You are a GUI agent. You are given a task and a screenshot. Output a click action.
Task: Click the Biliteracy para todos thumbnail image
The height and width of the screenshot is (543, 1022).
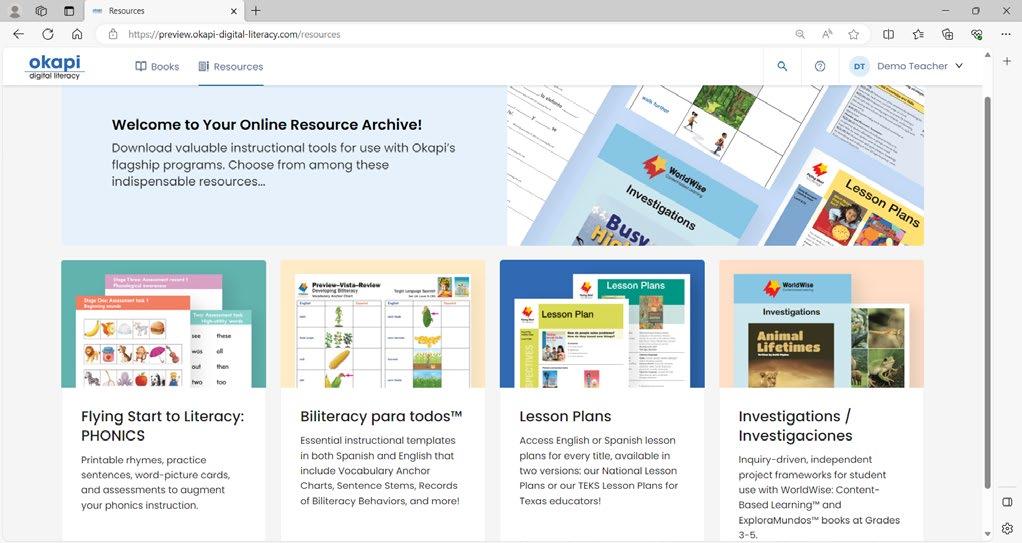[383, 324]
